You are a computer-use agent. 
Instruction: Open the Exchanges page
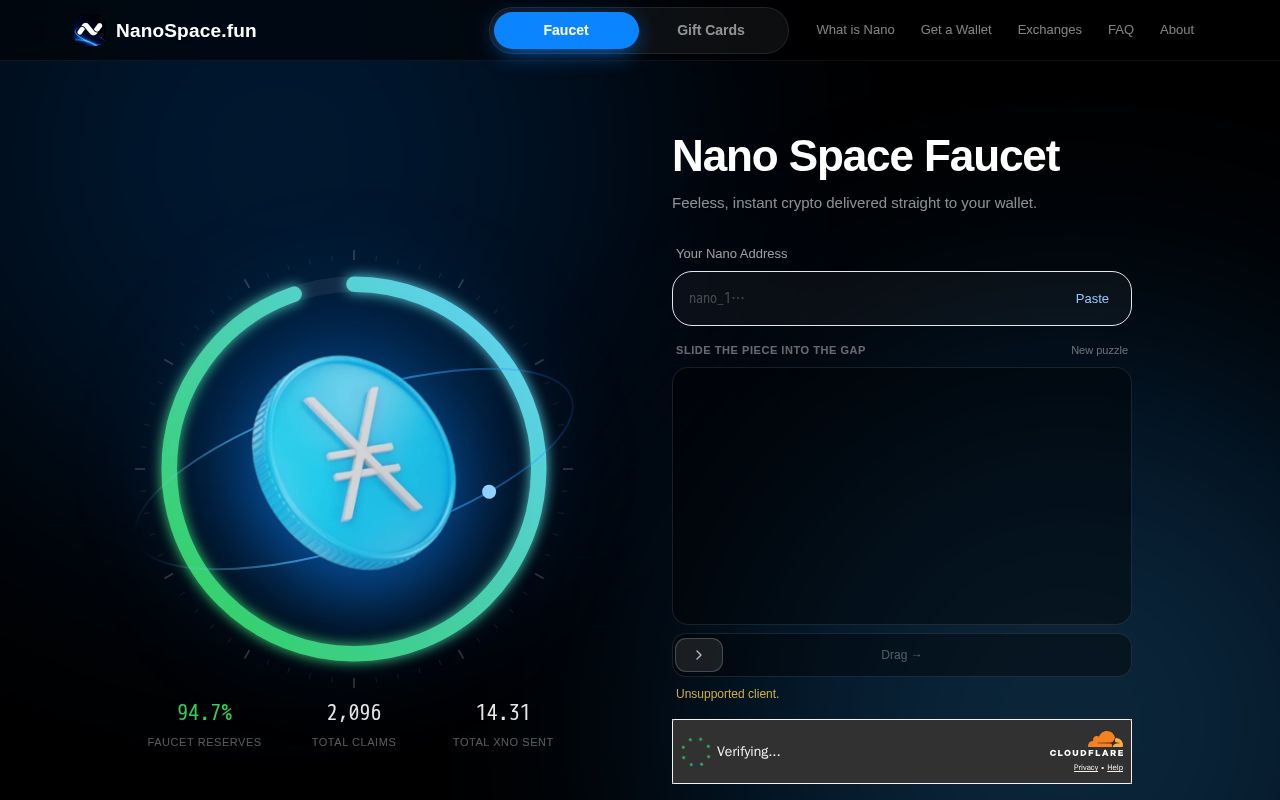tap(1049, 30)
